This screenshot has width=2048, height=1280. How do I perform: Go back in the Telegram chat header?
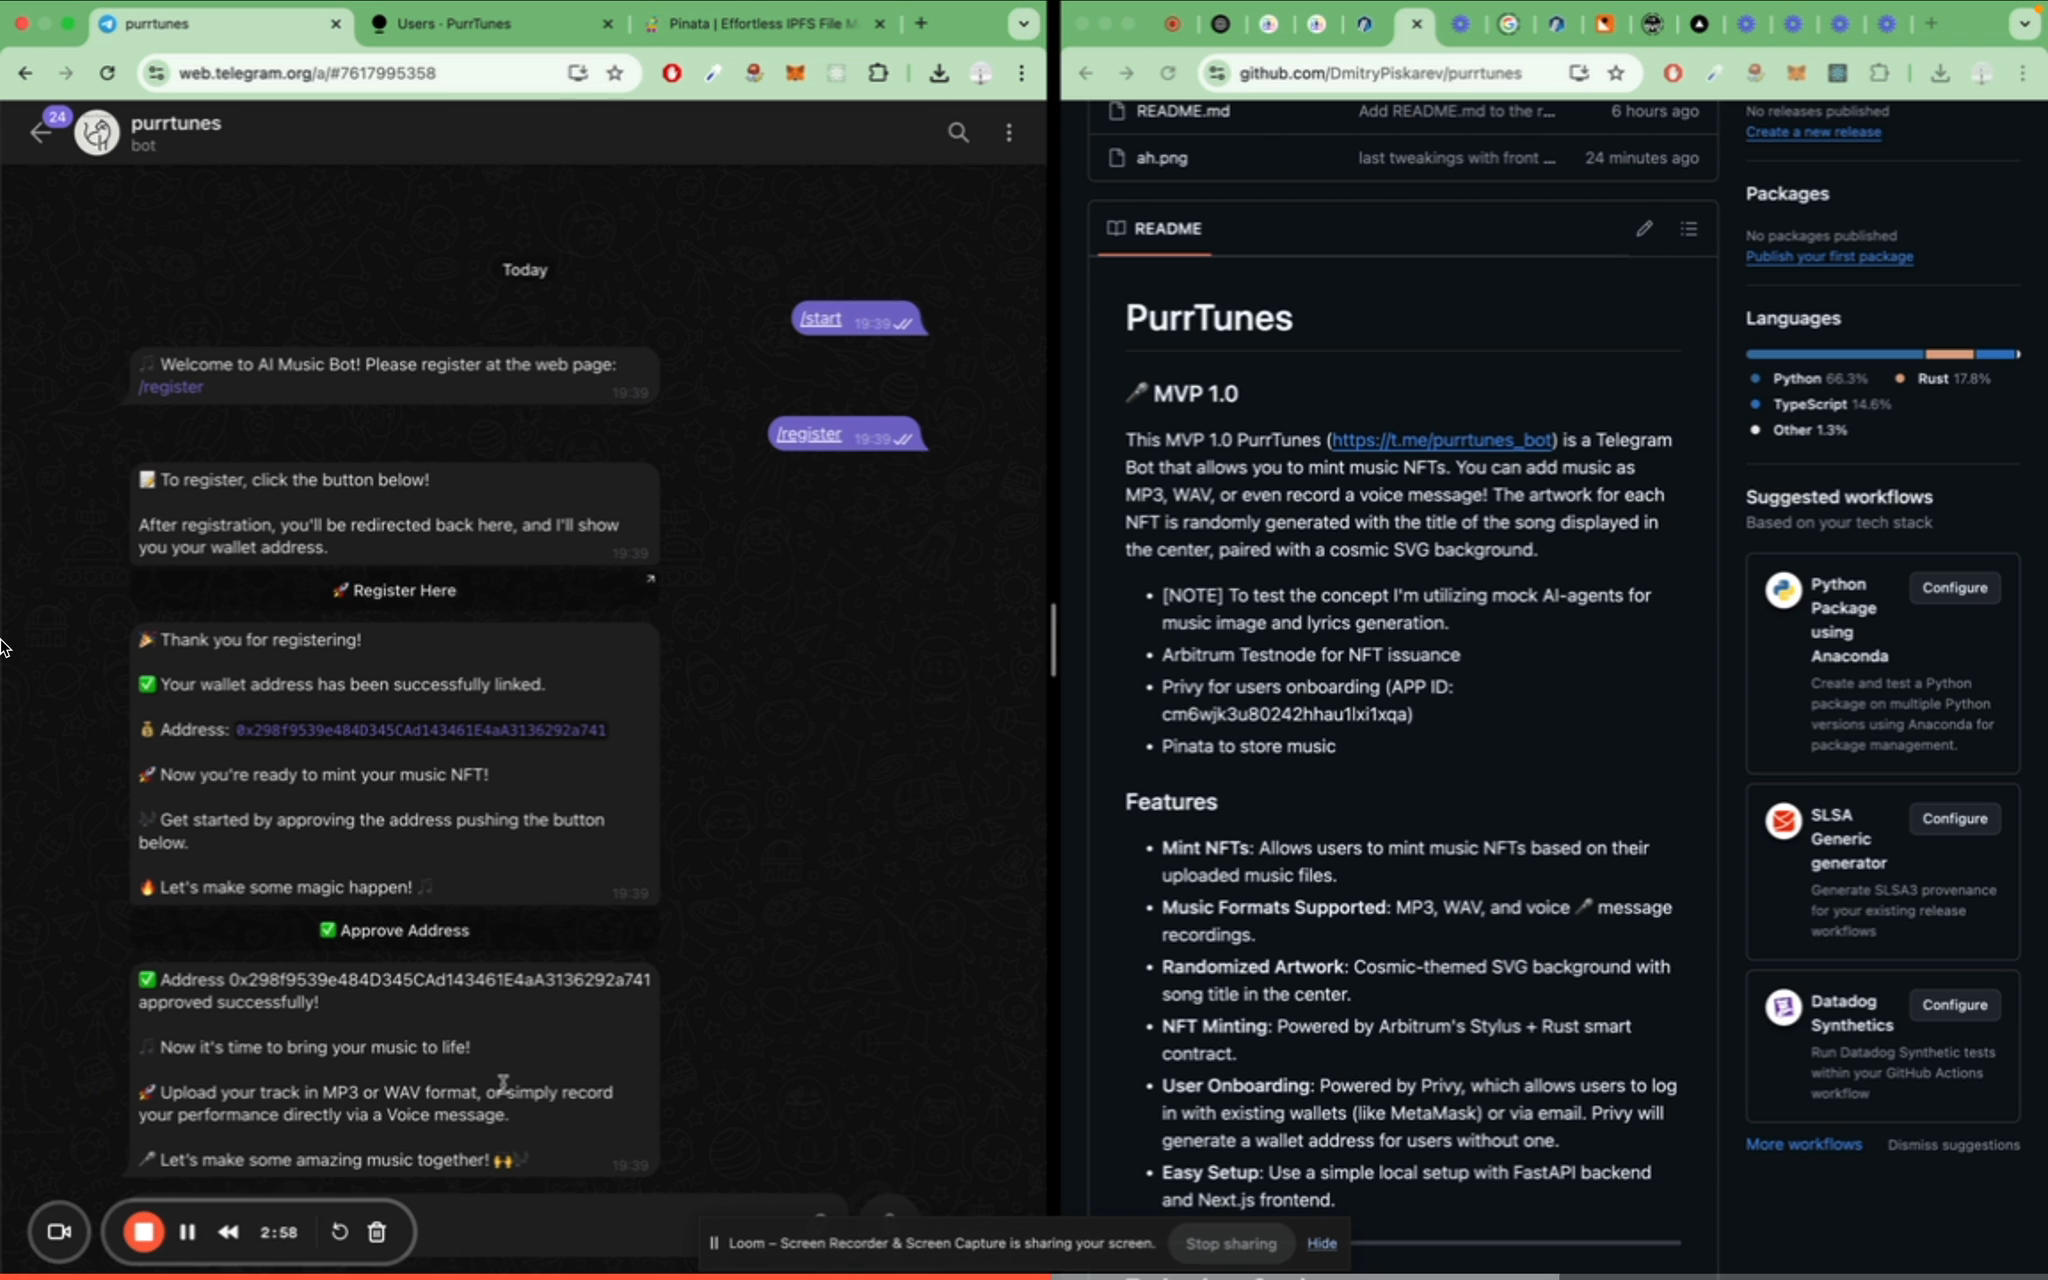tap(40, 132)
